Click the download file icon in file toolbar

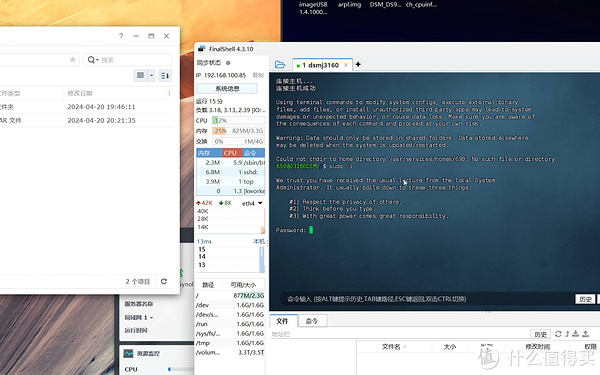point(576,334)
